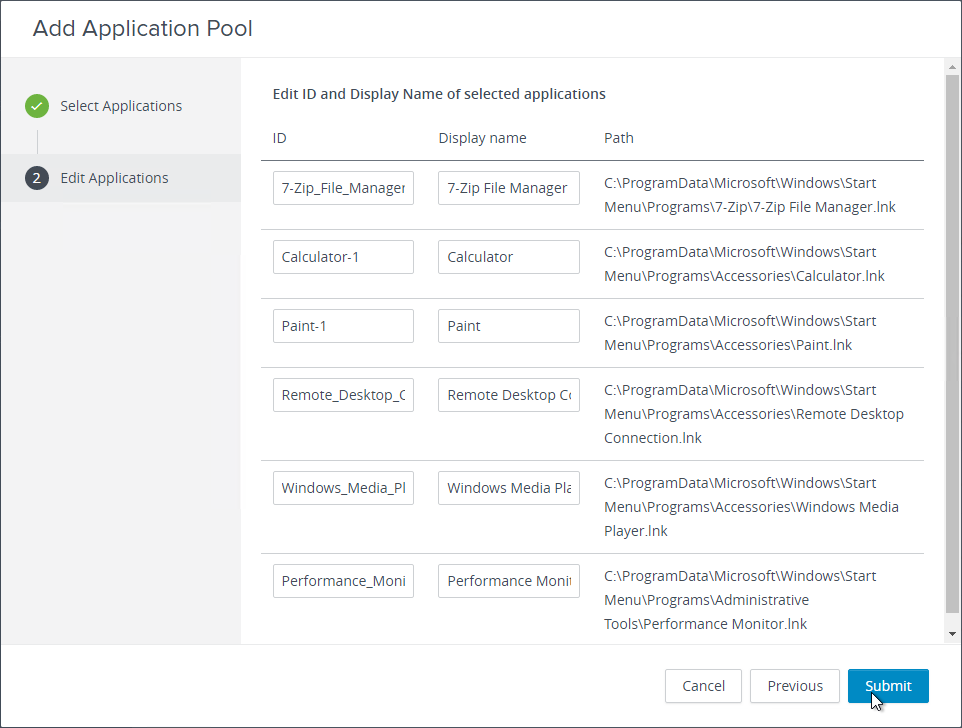Image resolution: width=962 pixels, height=728 pixels.
Task: Edit the 7-Zip File Manager display name
Action: tap(509, 188)
